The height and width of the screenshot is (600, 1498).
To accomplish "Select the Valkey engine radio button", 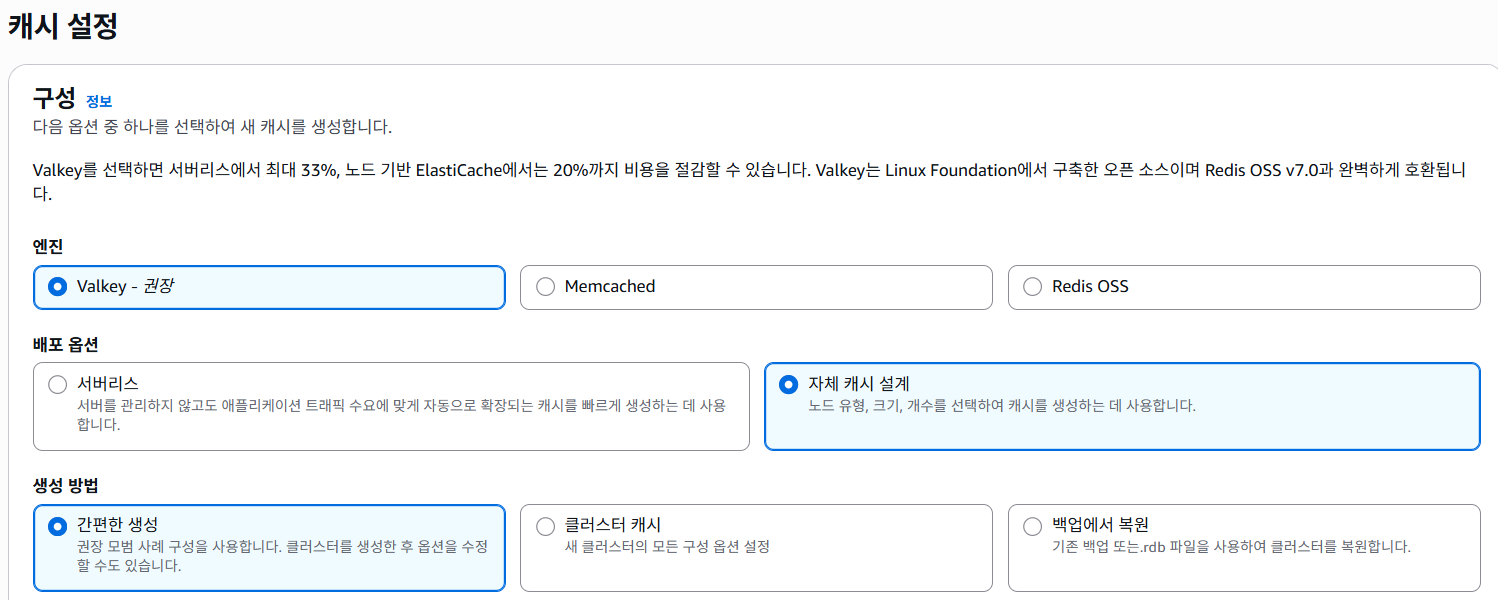I will tap(58, 287).
